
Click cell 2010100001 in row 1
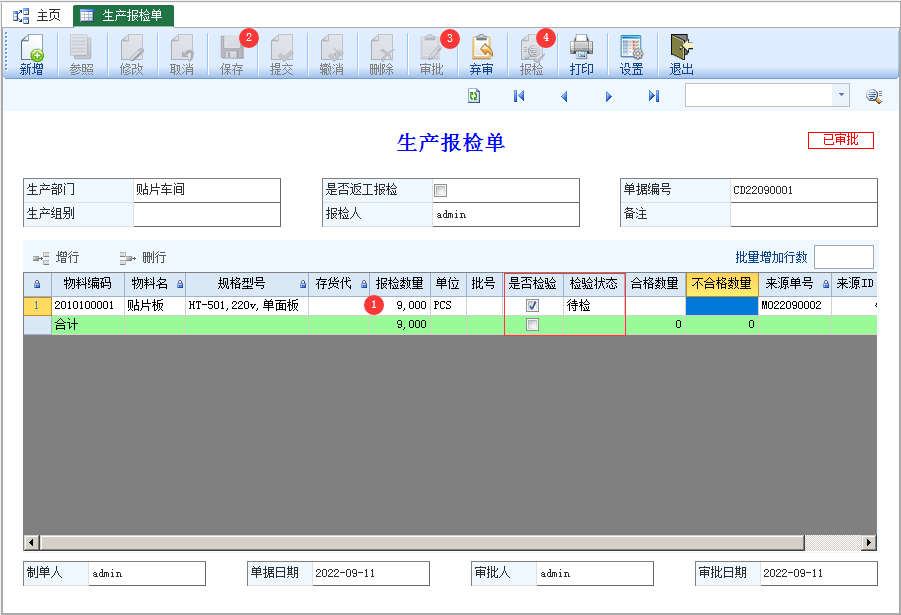88,306
